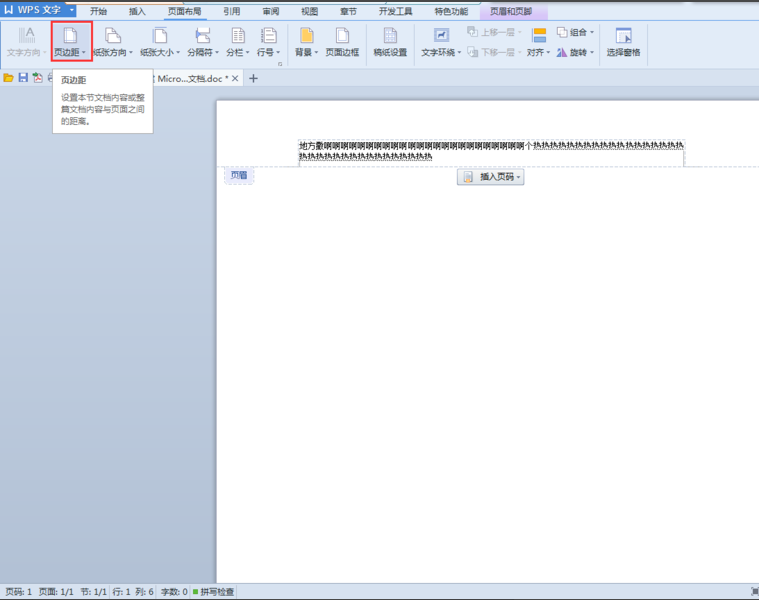Expand the 文字环绕 dropdown arrow
The image size is (759, 600).
click(x=459, y=52)
